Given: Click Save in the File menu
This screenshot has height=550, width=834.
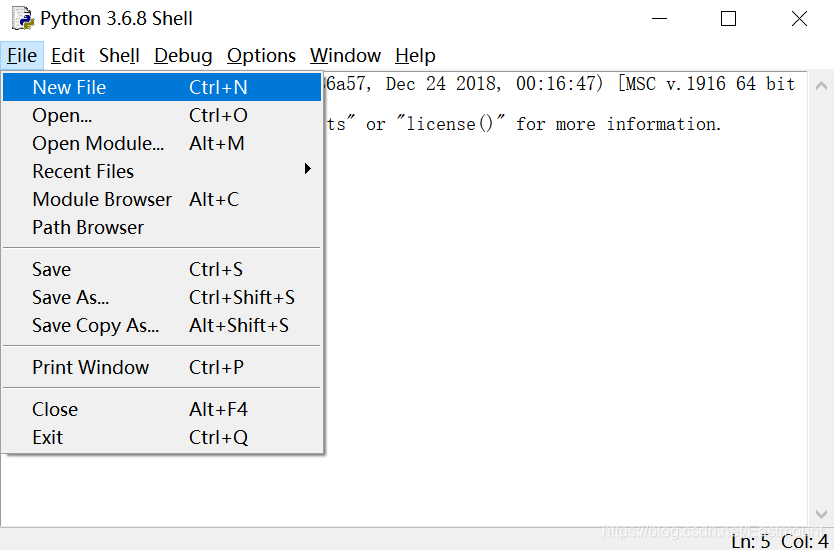Looking at the screenshot, I should (52, 269).
